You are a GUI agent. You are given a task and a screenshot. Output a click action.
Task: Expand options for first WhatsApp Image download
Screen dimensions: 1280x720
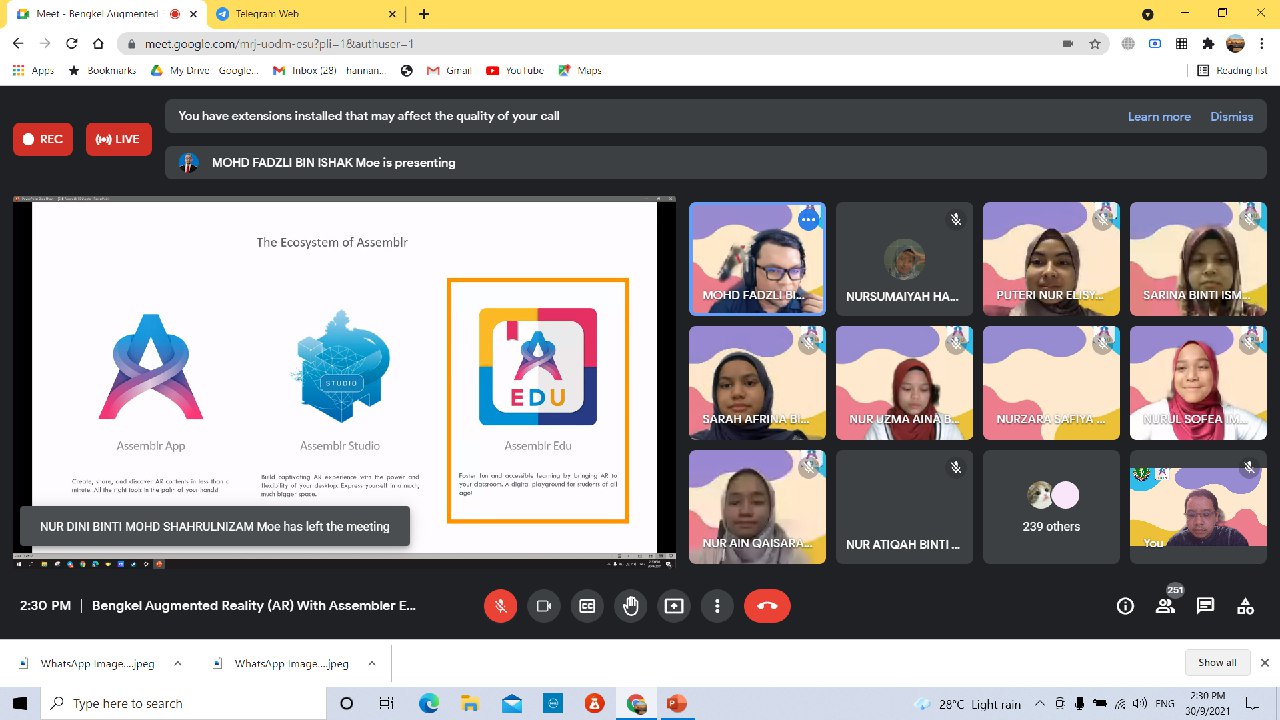point(178,663)
